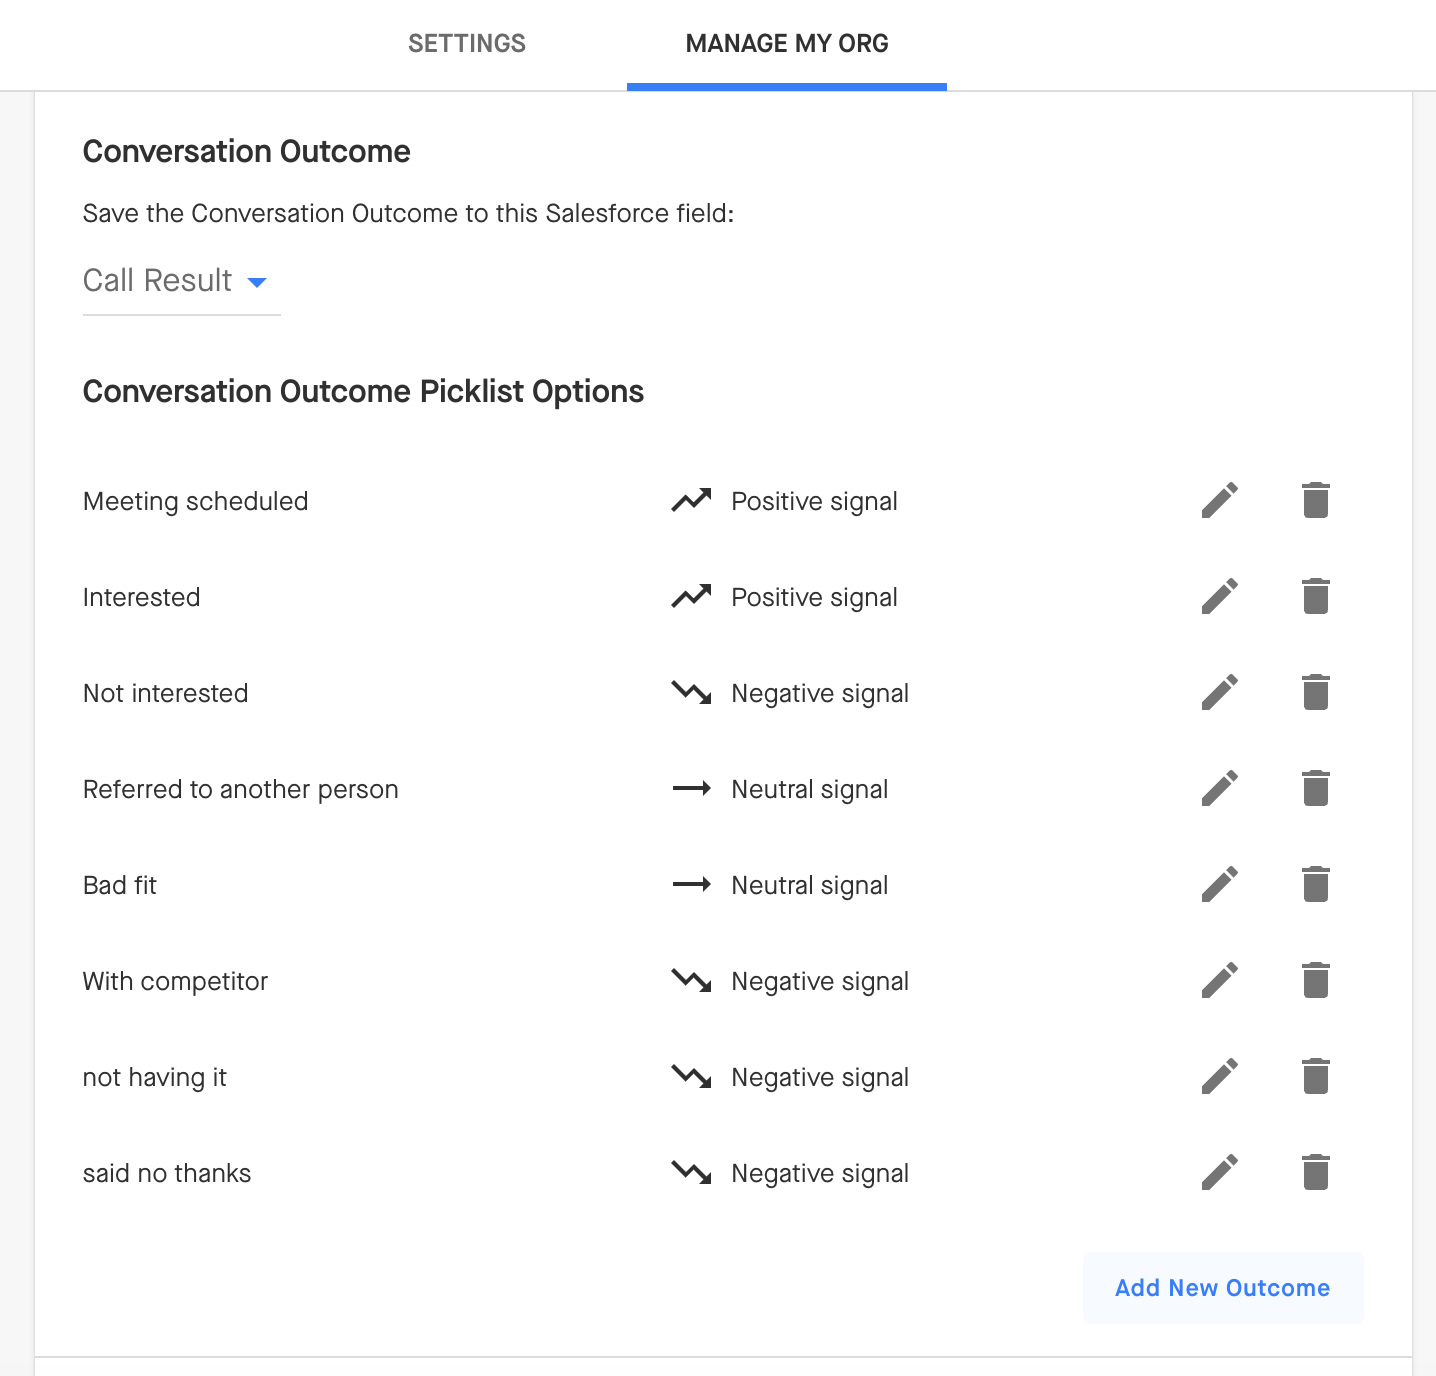The height and width of the screenshot is (1376, 1436).
Task: Edit the Not interested outcome
Action: click(1220, 692)
